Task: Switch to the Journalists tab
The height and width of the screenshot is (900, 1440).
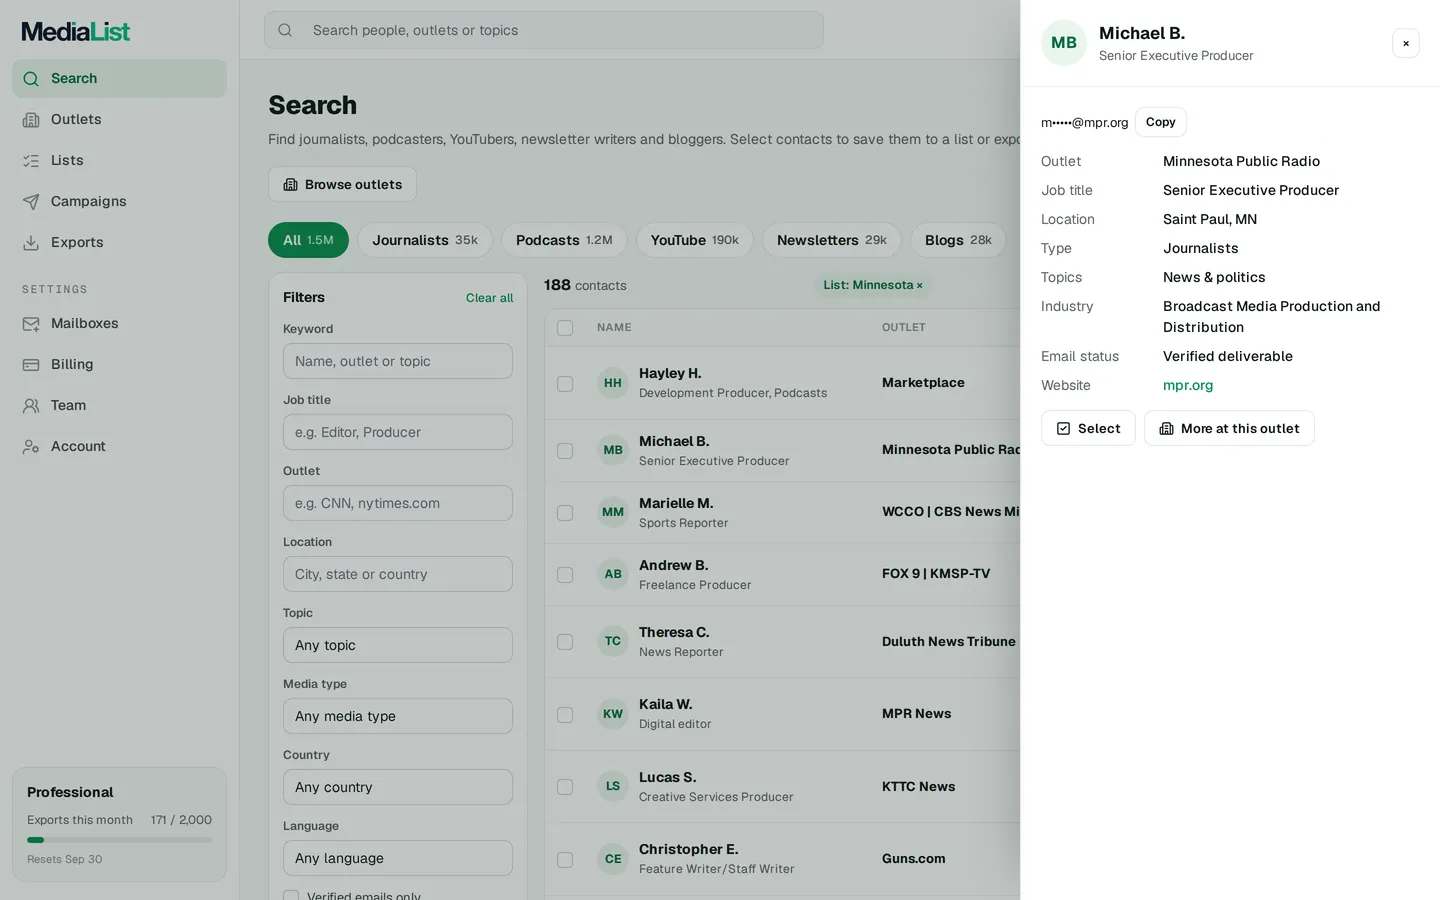Action: [x=425, y=240]
